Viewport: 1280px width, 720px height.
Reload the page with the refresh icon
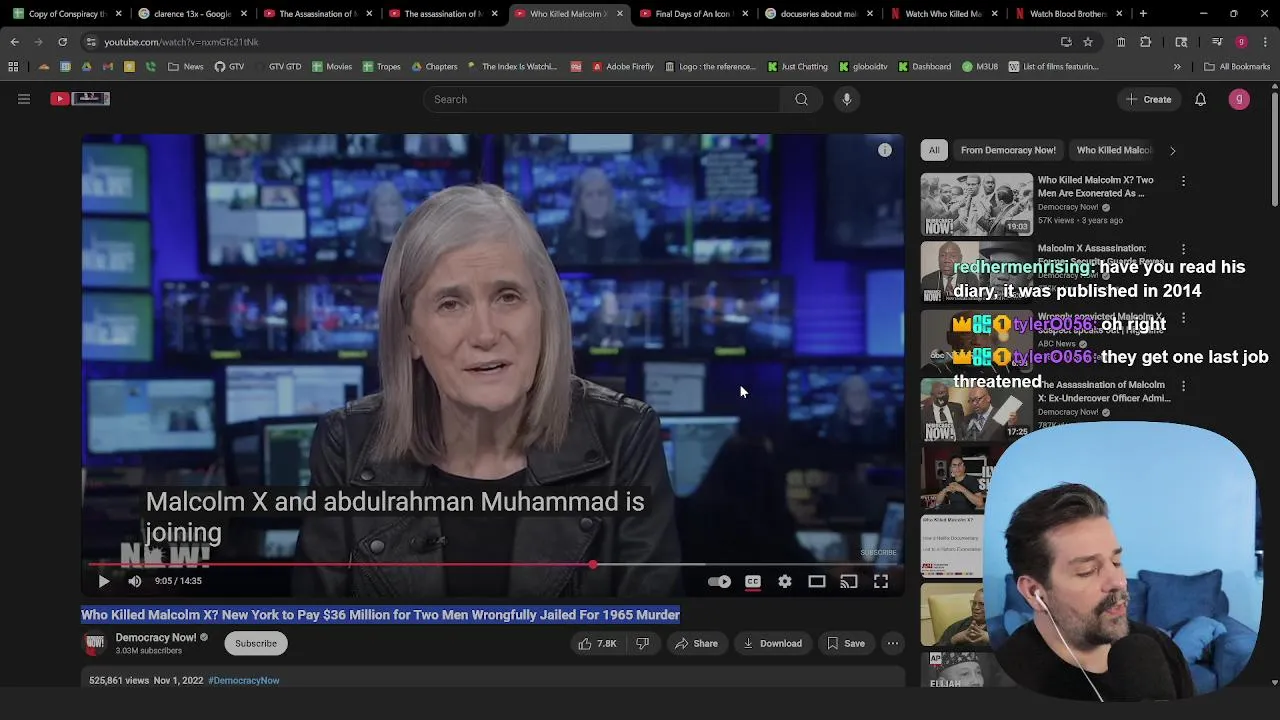click(x=62, y=42)
